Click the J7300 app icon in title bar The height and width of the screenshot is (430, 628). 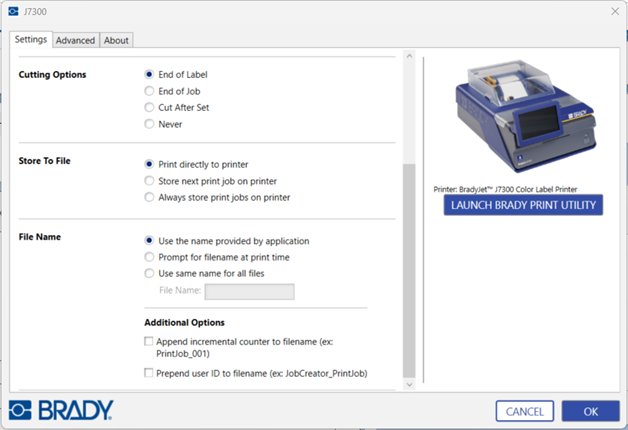[13, 10]
